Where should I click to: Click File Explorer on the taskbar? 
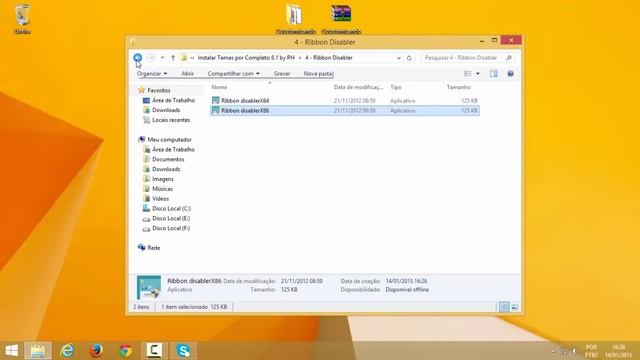point(38,351)
